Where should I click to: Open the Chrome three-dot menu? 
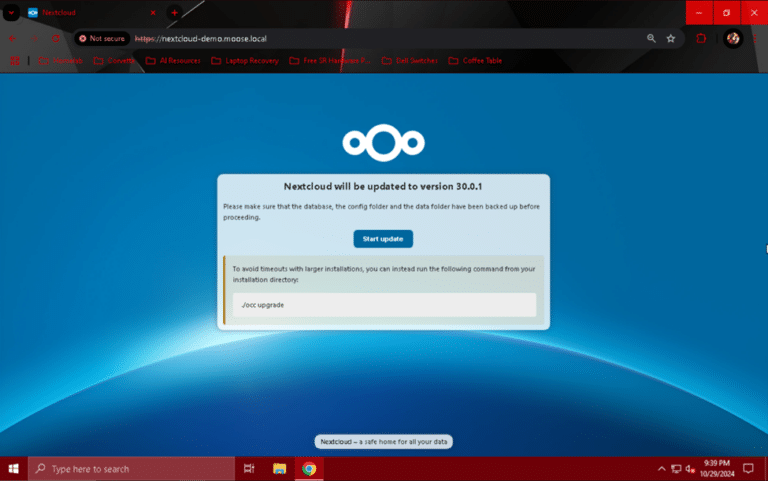click(x=754, y=38)
